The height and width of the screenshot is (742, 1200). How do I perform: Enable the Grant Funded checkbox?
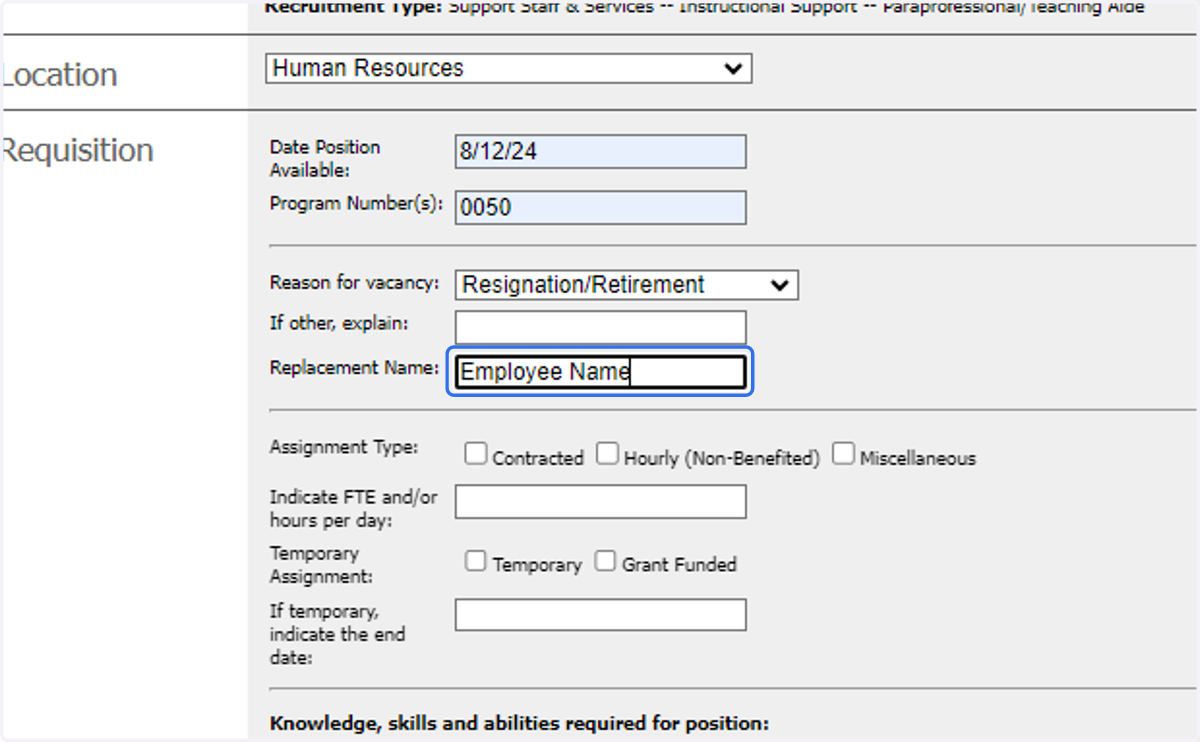point(605,561)
